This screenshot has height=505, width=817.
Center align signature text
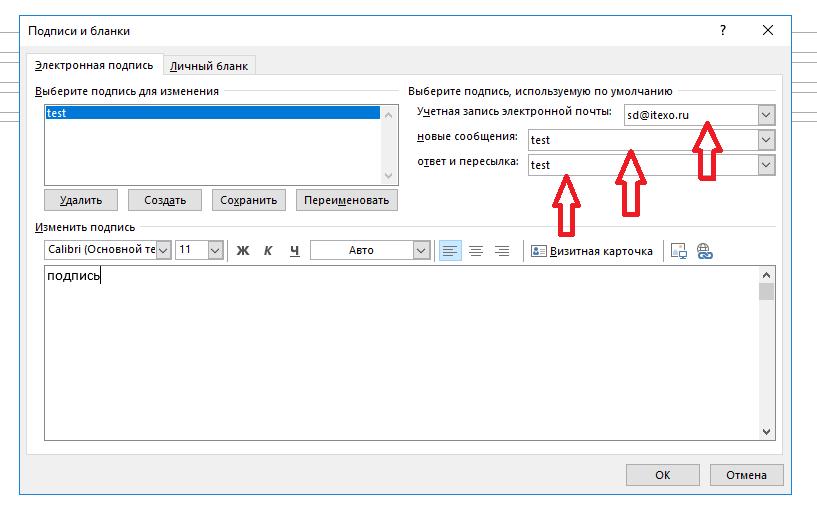pyautogui.click(x=476, y=251)
